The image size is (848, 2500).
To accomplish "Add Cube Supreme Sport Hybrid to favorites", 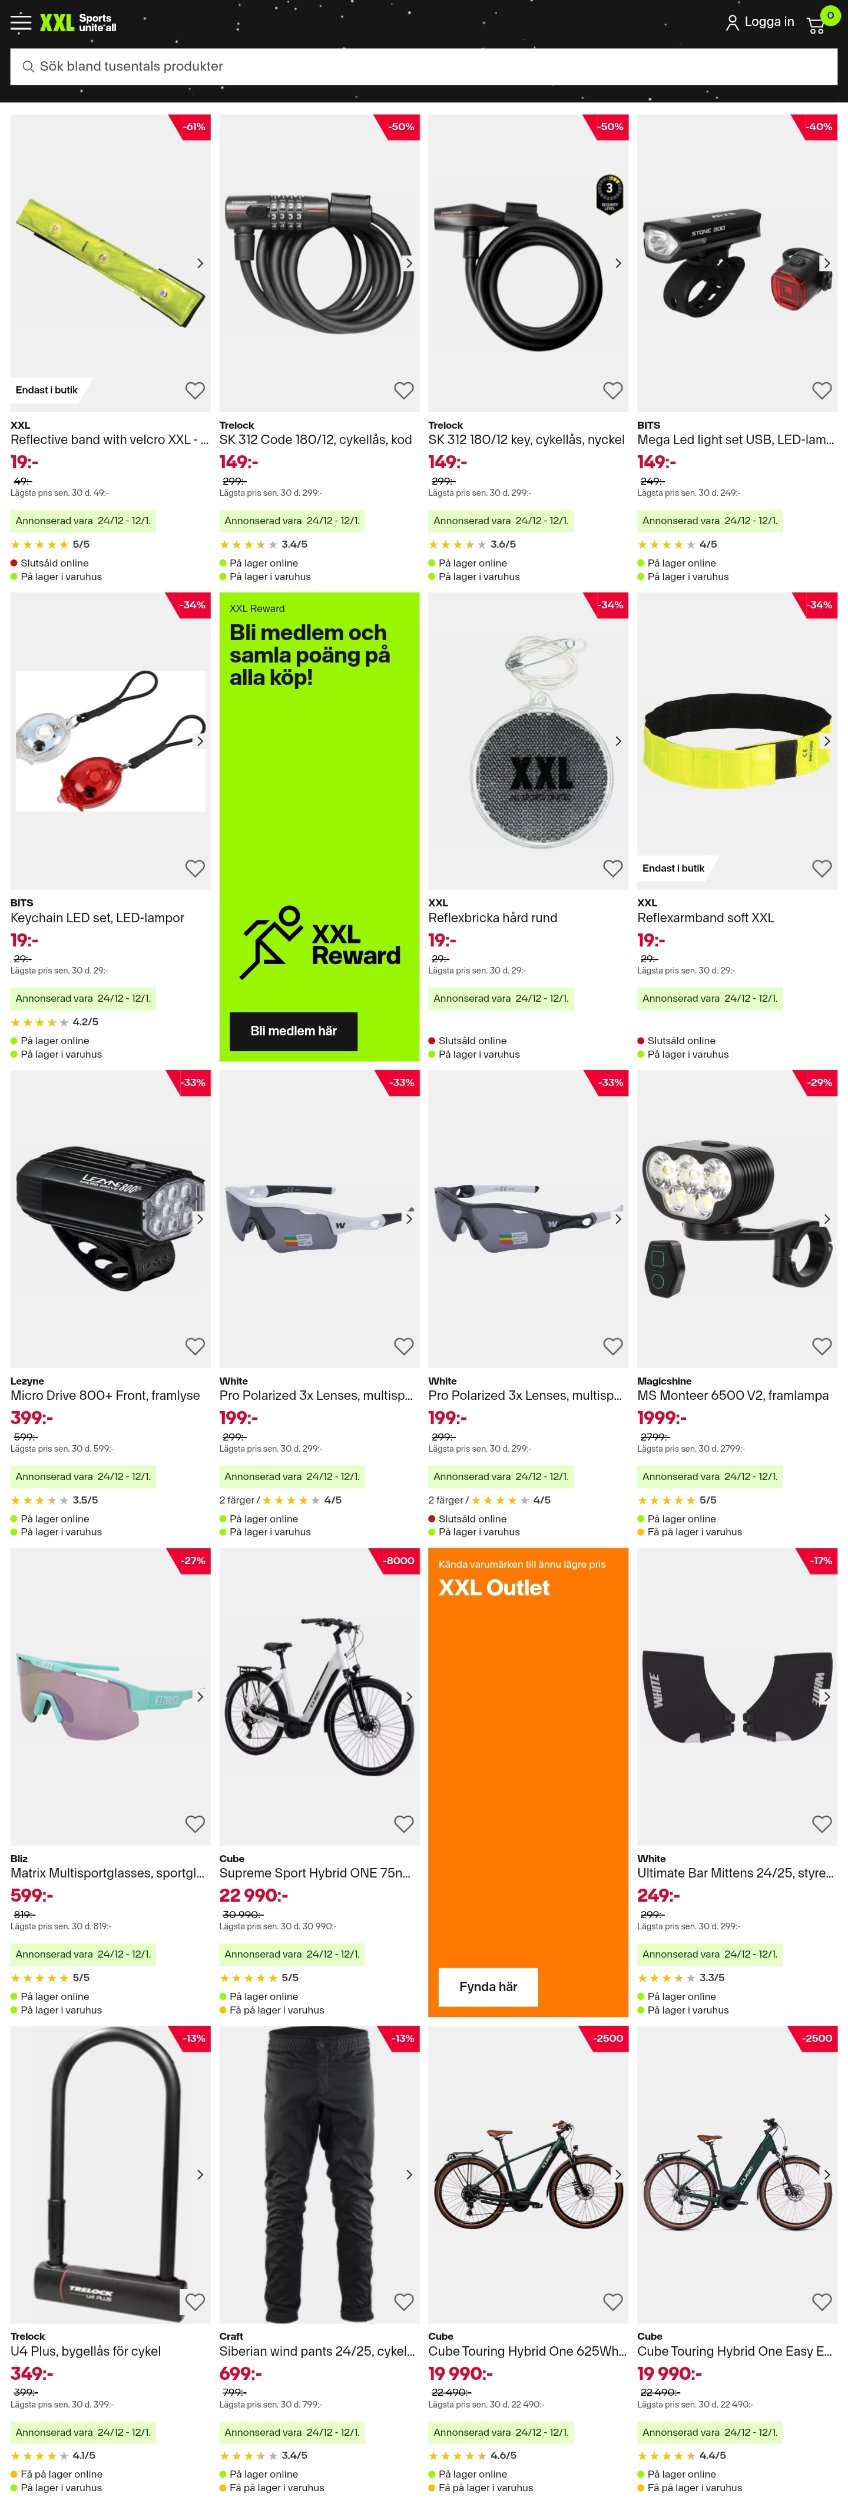I will pos(404,1824).
